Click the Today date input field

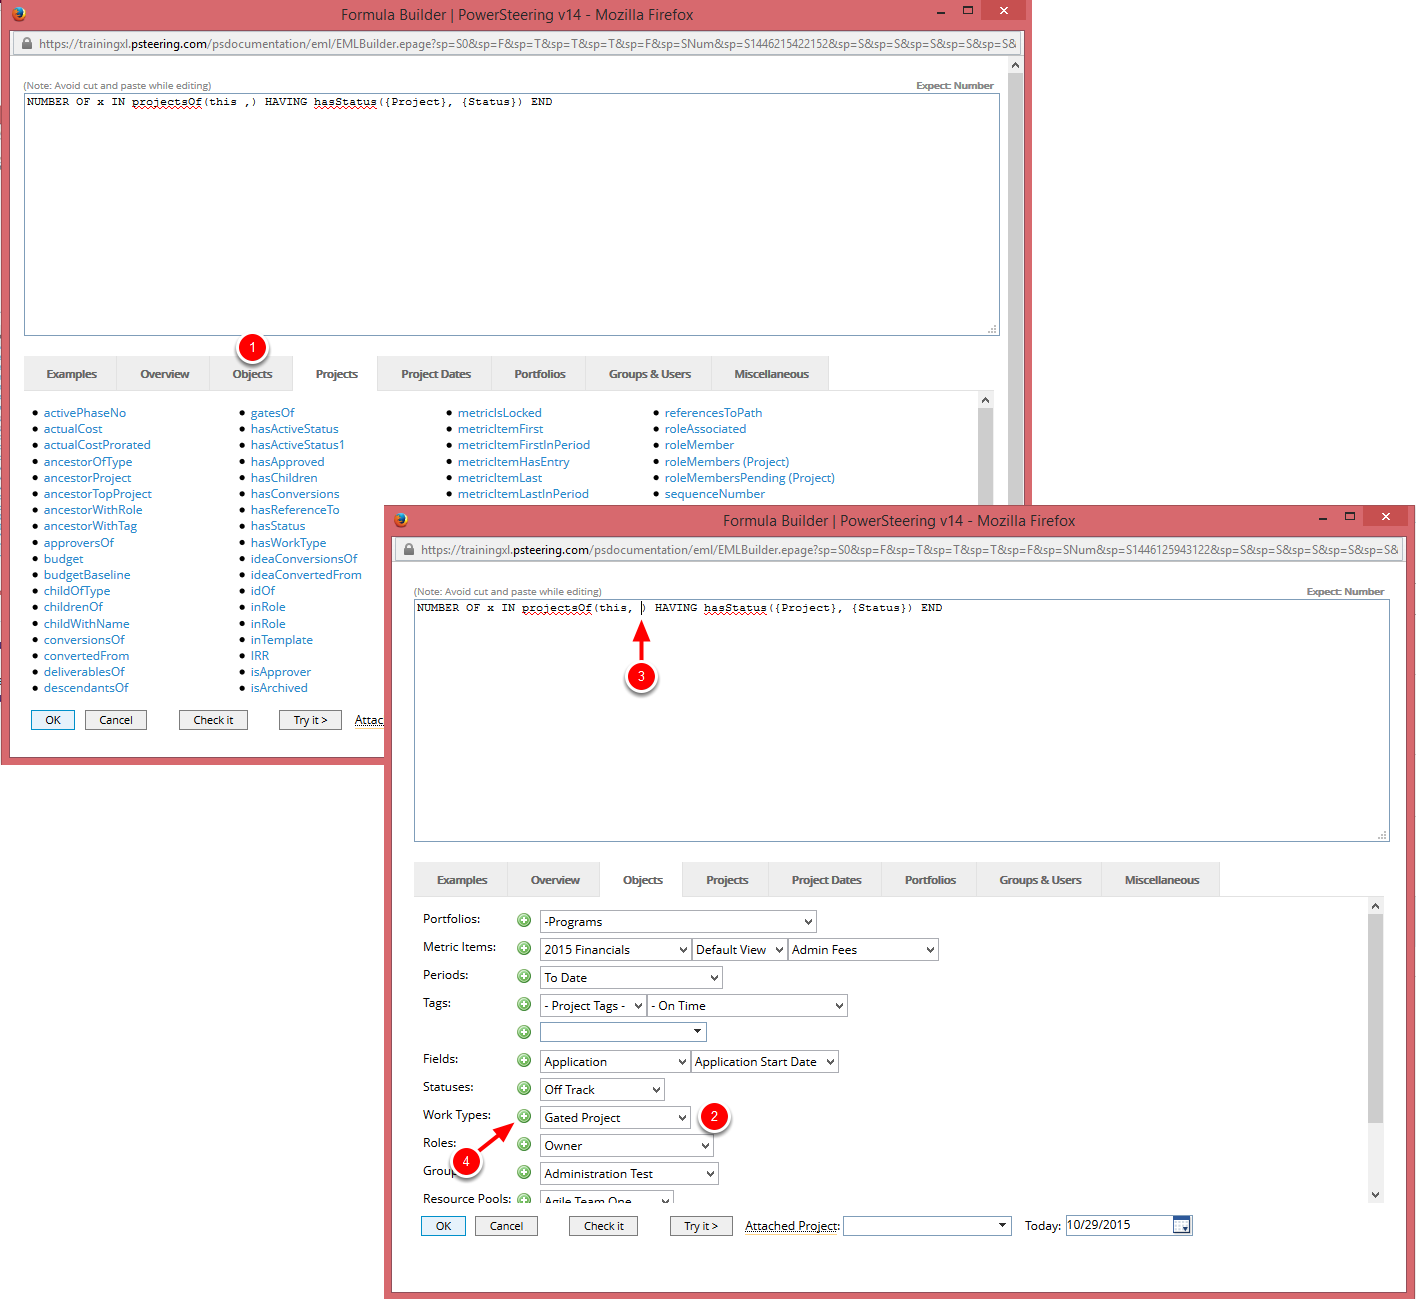pyautogui.click(x=1120, y=1225)
